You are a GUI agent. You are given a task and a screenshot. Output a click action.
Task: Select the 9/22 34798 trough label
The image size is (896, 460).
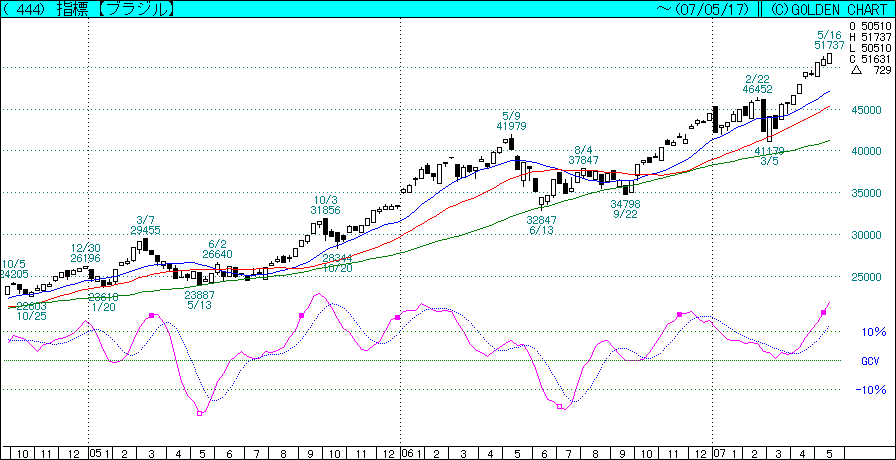626,209
